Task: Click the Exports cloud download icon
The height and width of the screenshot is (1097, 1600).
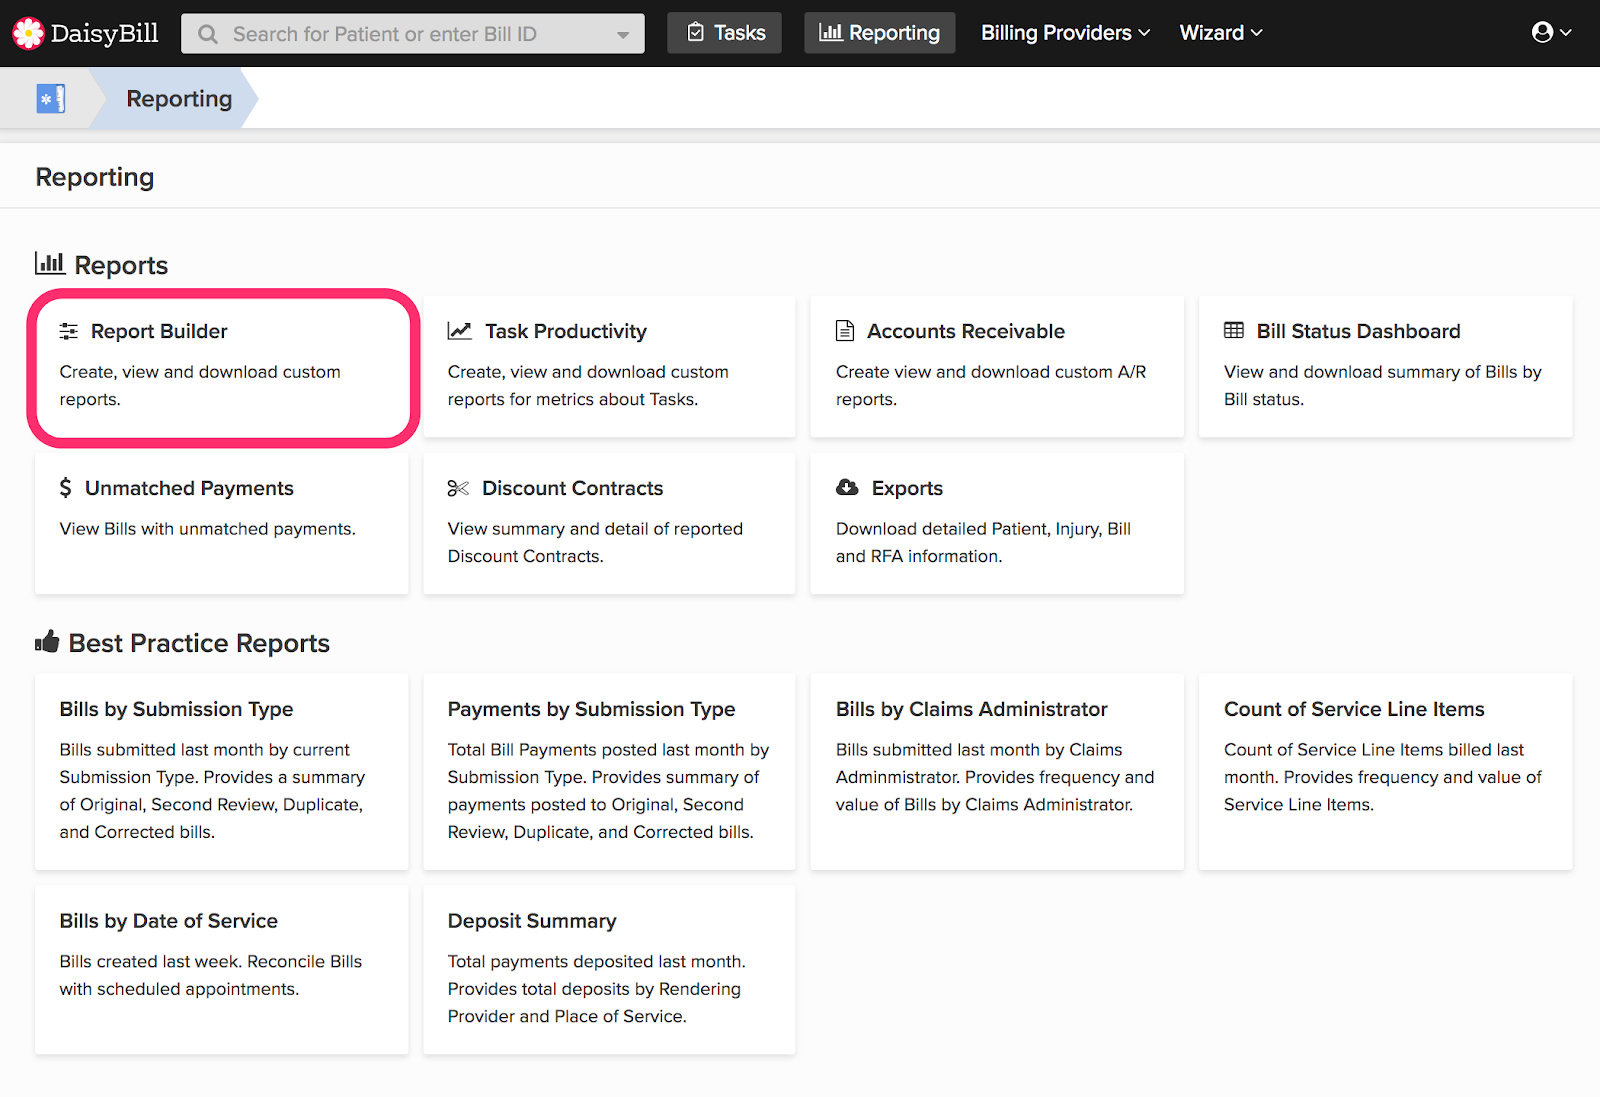Action: [847, 488]
